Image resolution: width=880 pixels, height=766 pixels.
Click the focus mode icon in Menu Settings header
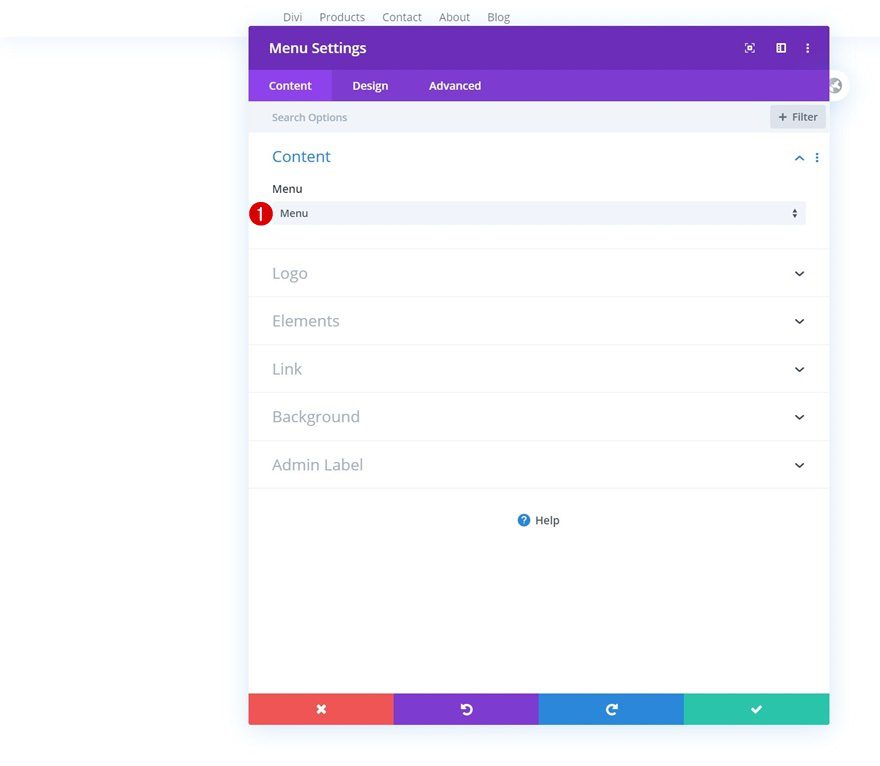(x=749, y=47)
